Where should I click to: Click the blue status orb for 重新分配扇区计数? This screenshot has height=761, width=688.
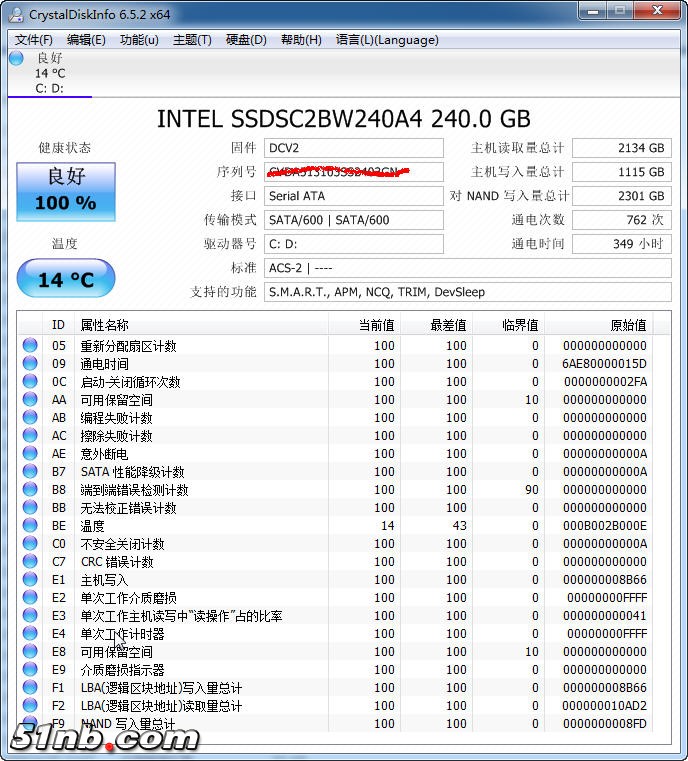[30, 346]
